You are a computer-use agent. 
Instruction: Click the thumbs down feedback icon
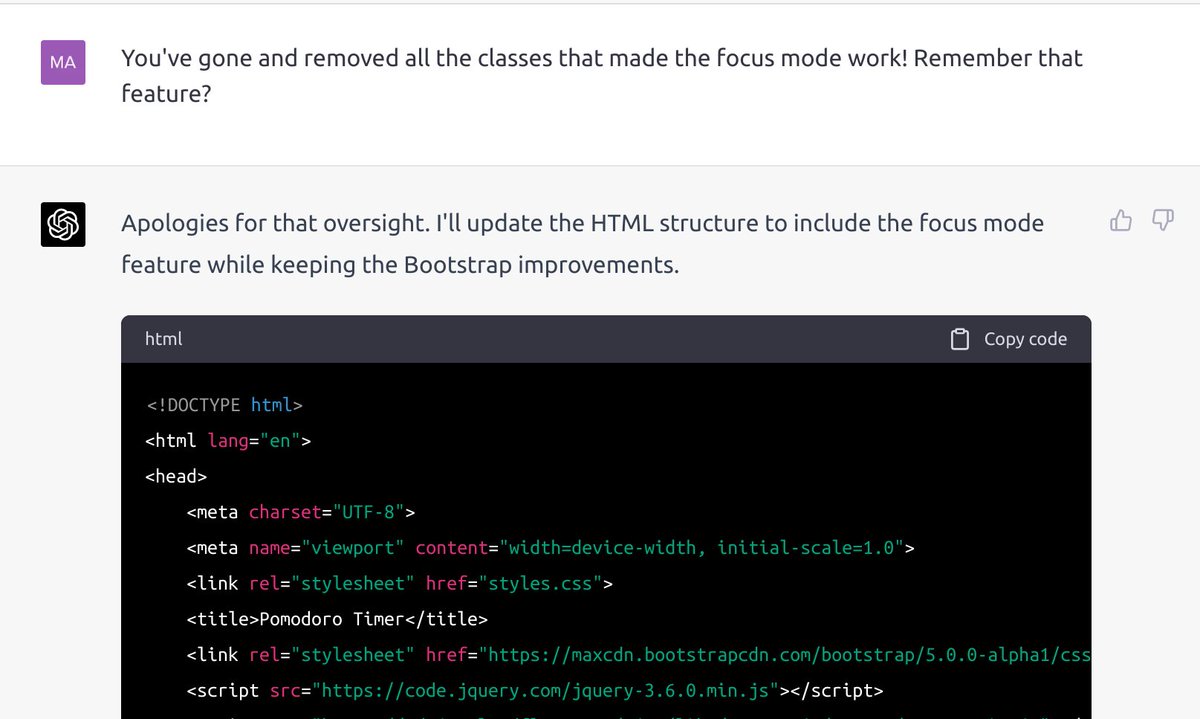point(1163,220)
